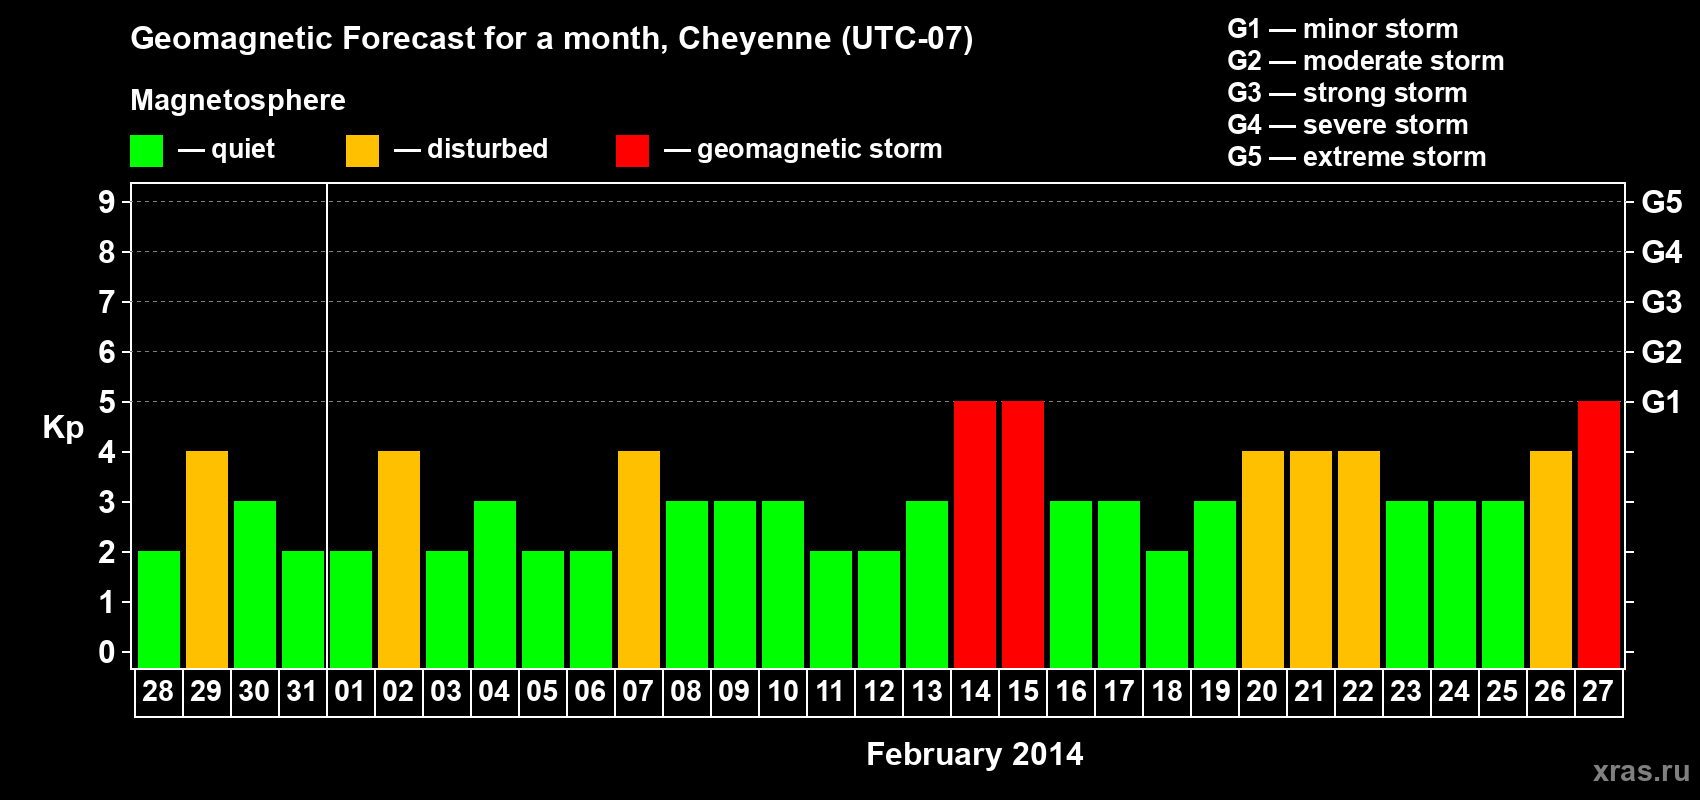
Task: Click the orange bar for day 29
Action: 207,560
